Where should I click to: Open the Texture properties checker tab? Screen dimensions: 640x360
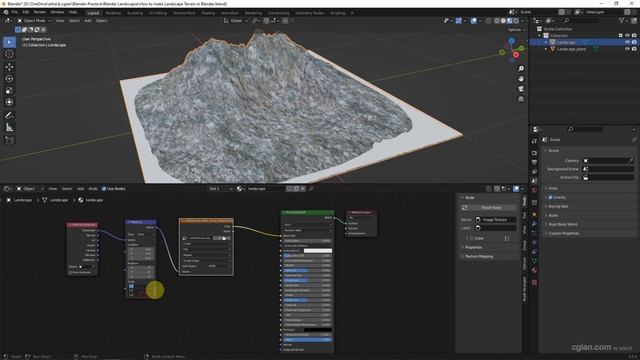[534, 282]
